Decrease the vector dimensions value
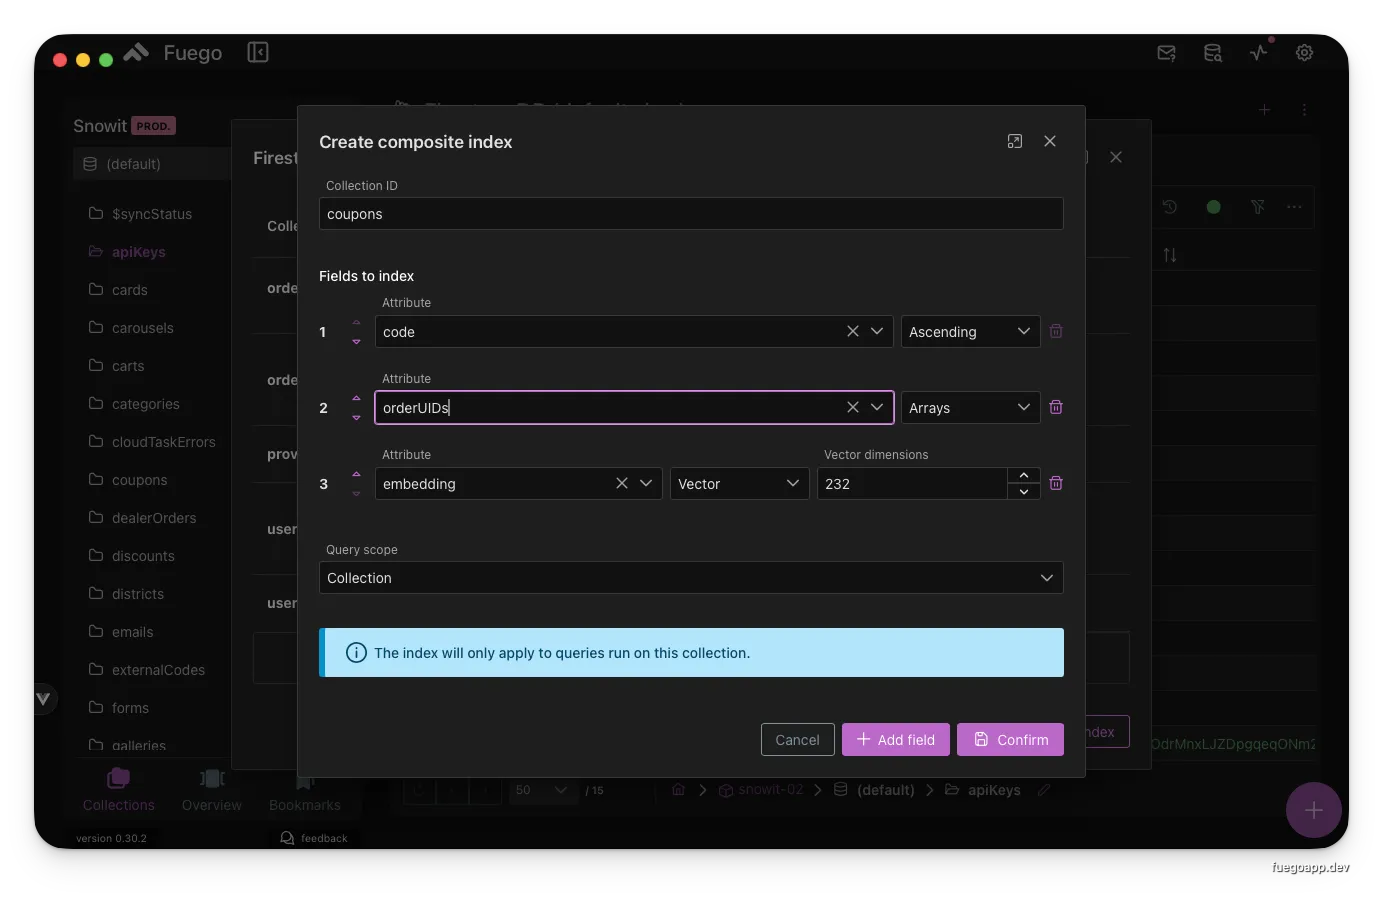This screenshot has width=1383, height=908. coord(1023,492)
